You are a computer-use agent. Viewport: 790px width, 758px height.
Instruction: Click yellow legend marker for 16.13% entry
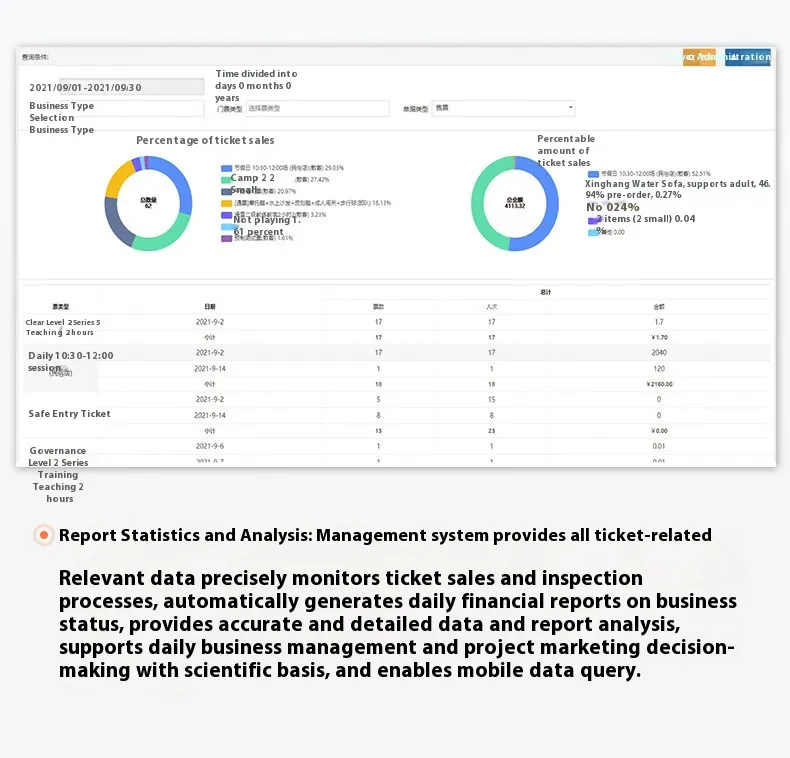coord(227,203)
